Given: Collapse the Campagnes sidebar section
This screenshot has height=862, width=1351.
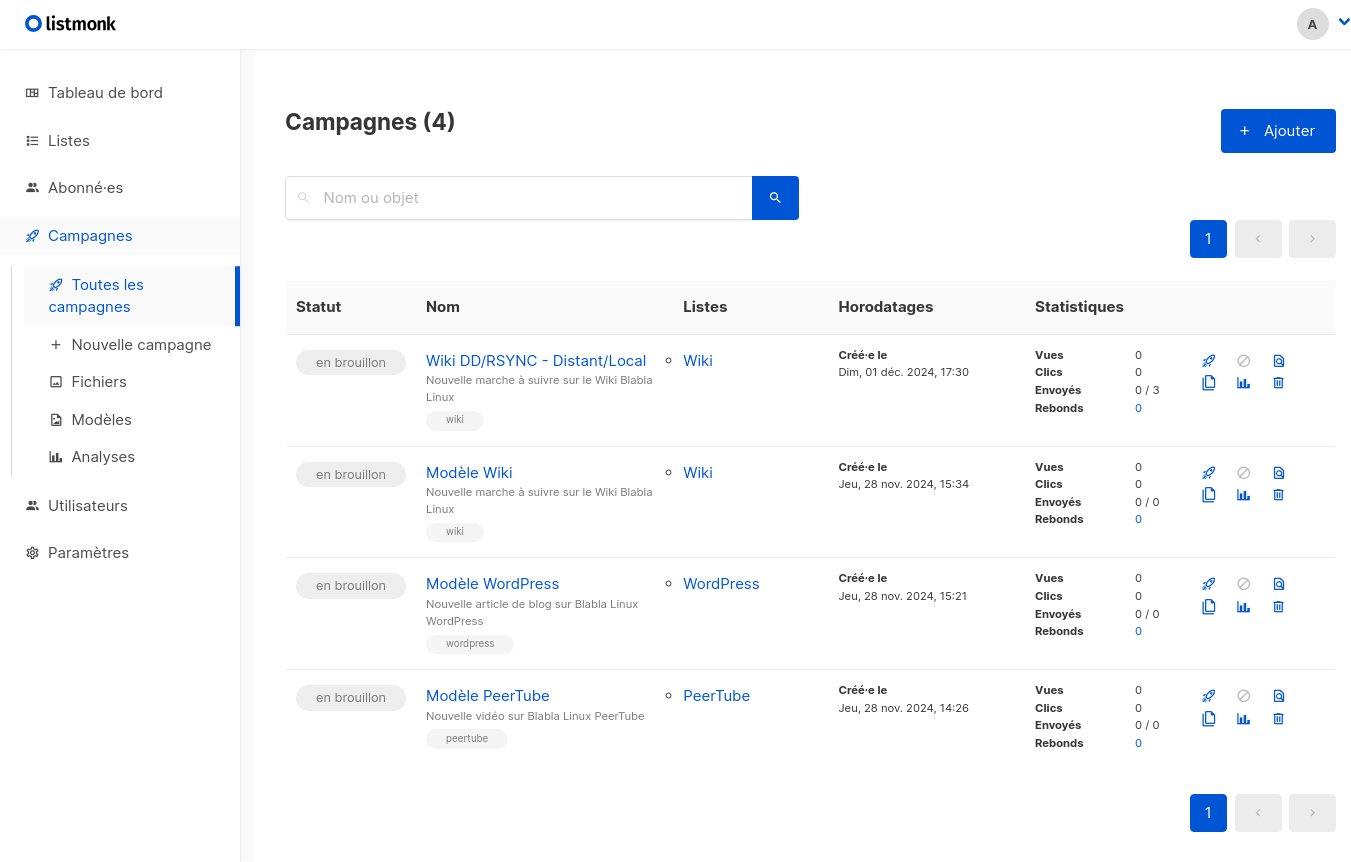Looking at the screenshot, I should (x=120, y=236).
